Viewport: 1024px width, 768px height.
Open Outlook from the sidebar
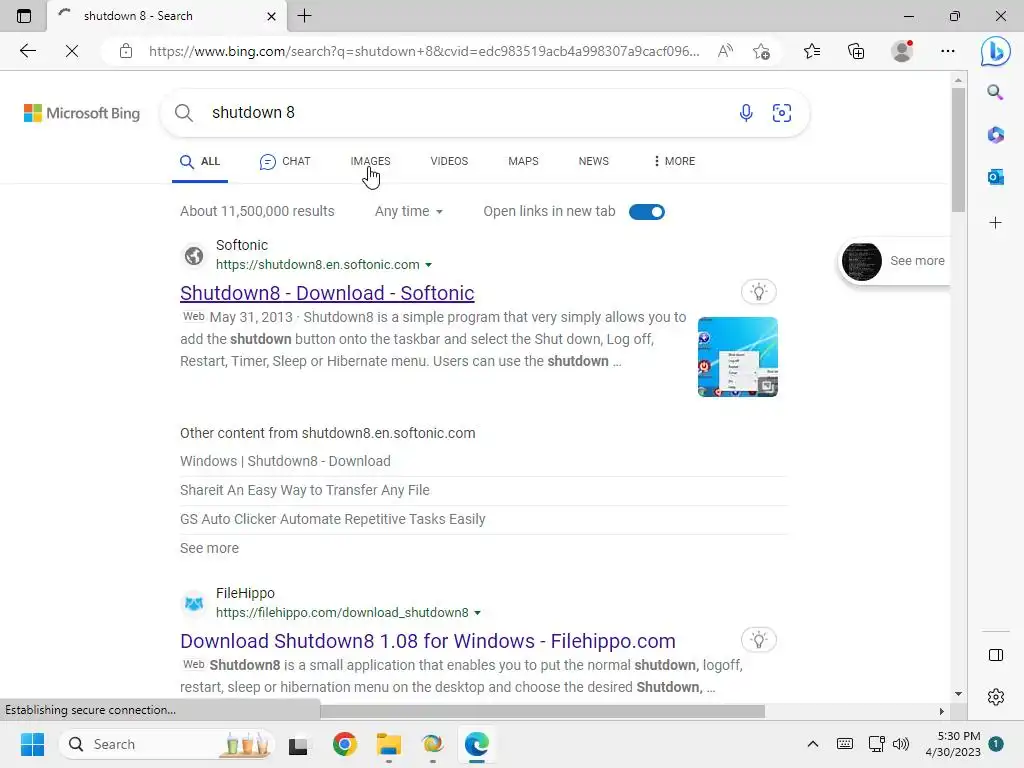coord(995,176)
